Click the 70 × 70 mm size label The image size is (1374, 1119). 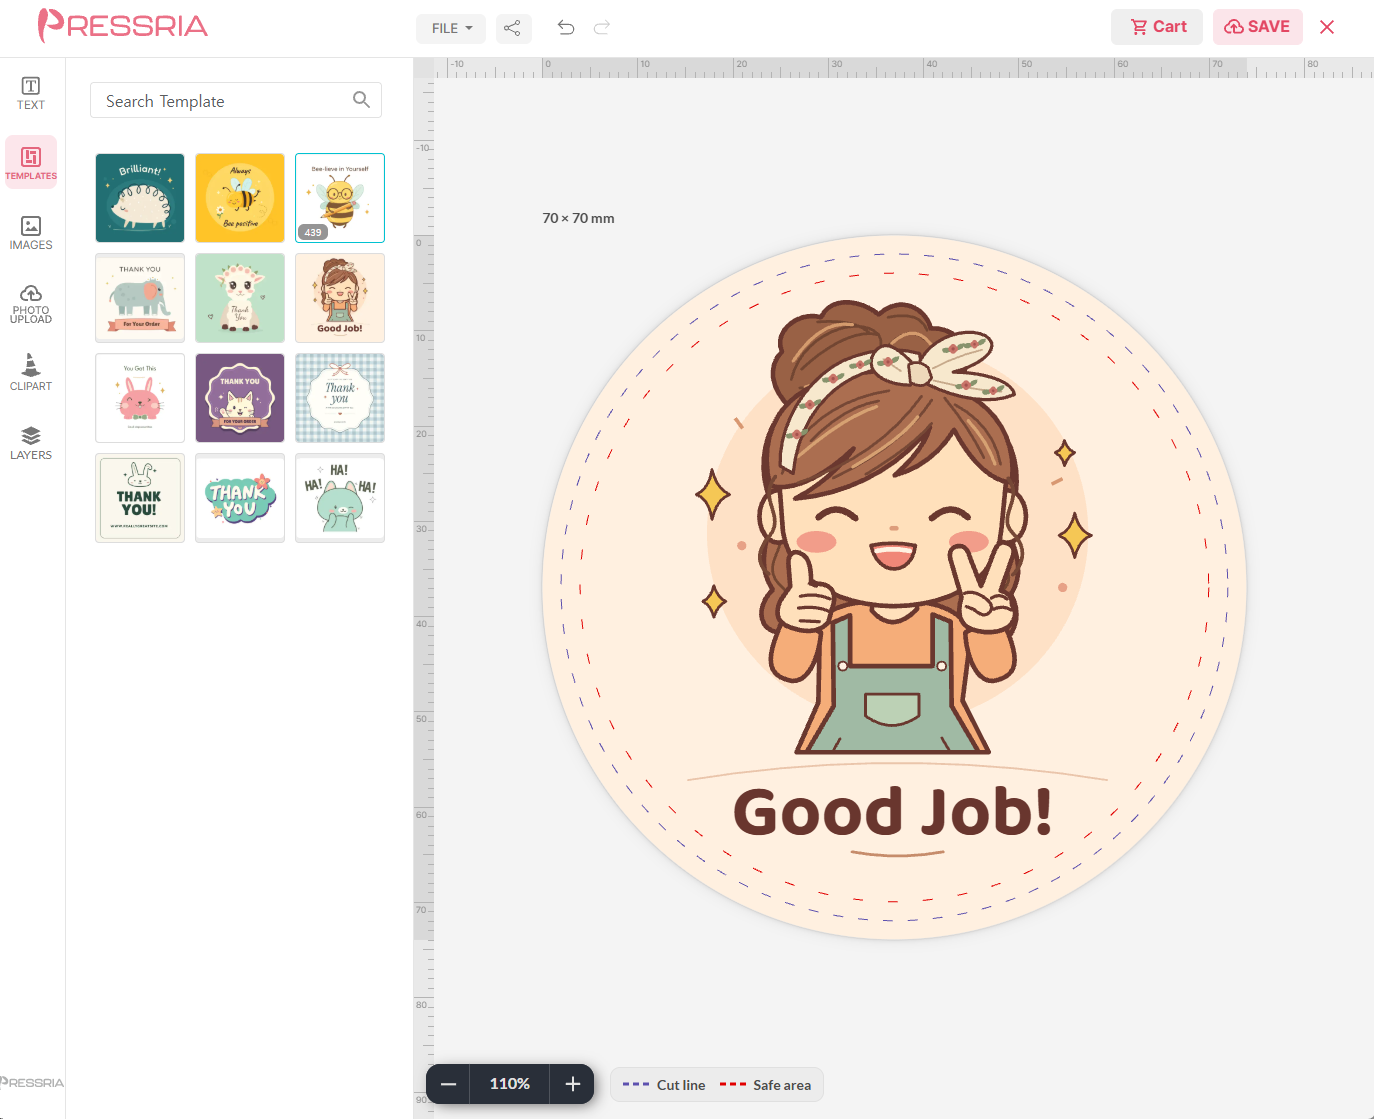[579, 218]
